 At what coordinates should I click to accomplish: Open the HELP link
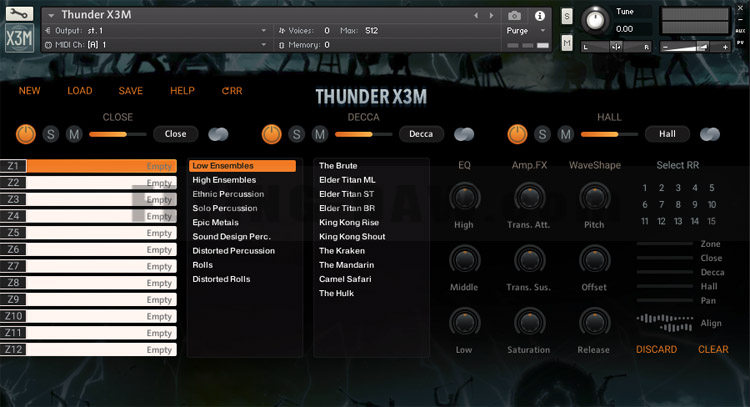click(182, 91)
